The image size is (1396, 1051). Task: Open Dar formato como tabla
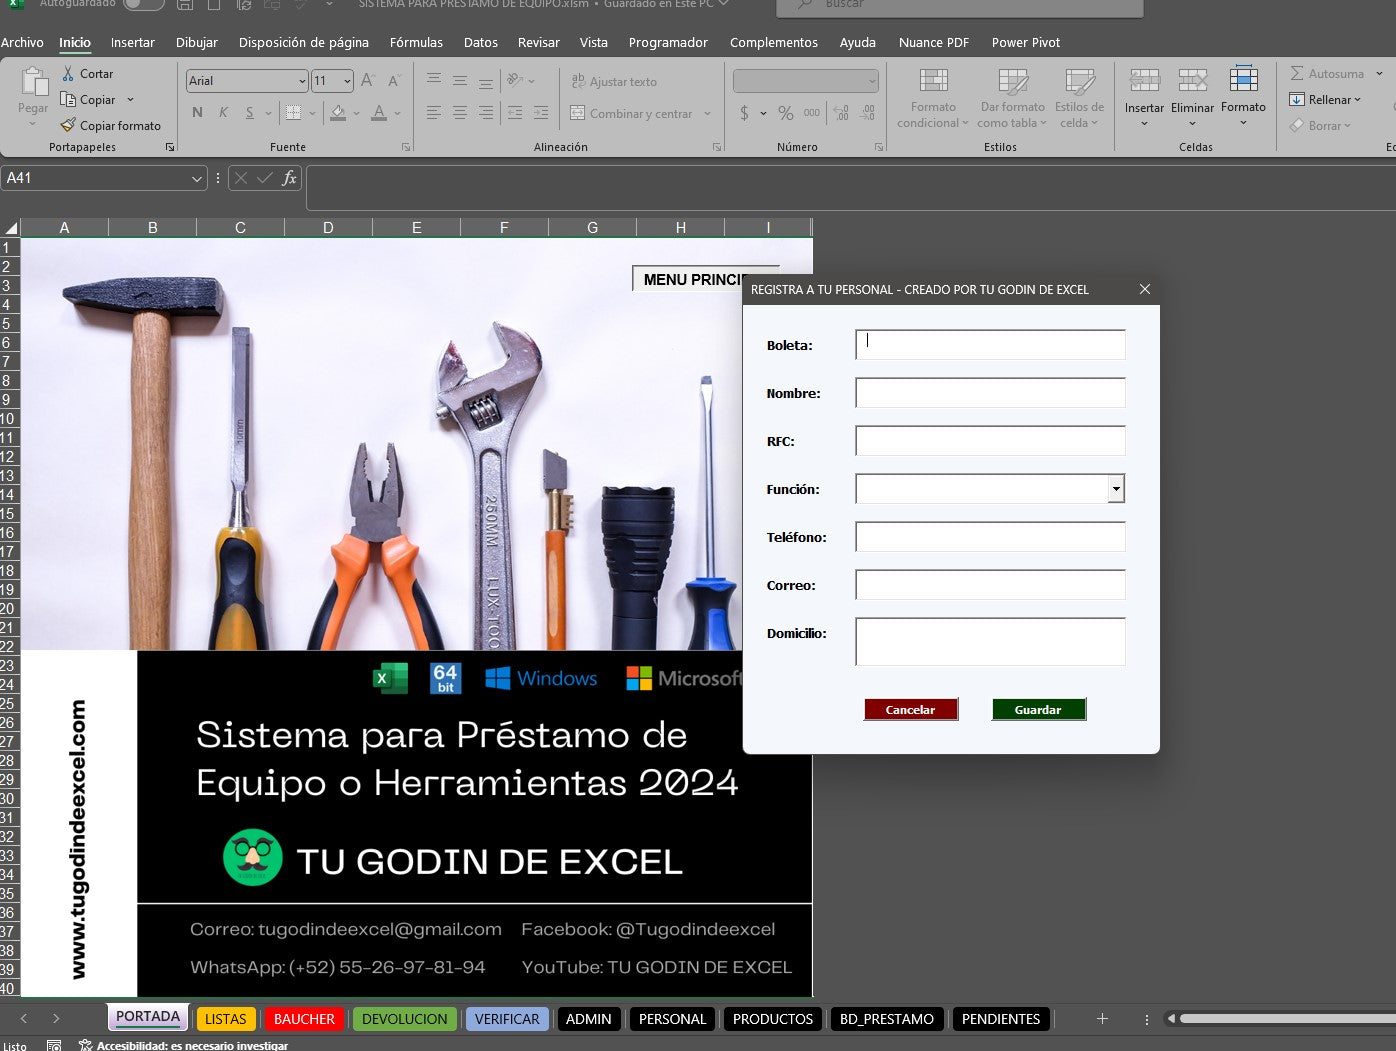pyautogui.click(x=1012, y=98)
